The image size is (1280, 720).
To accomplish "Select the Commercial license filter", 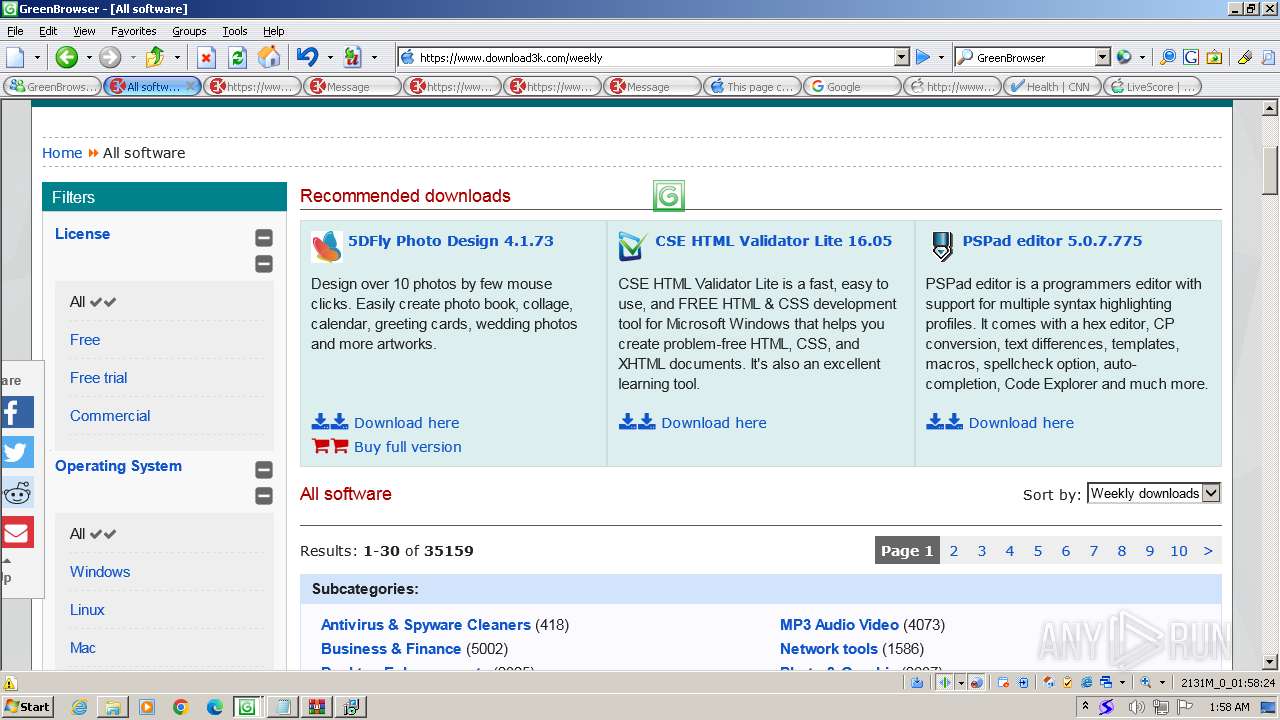I will [x=110, y=416].
